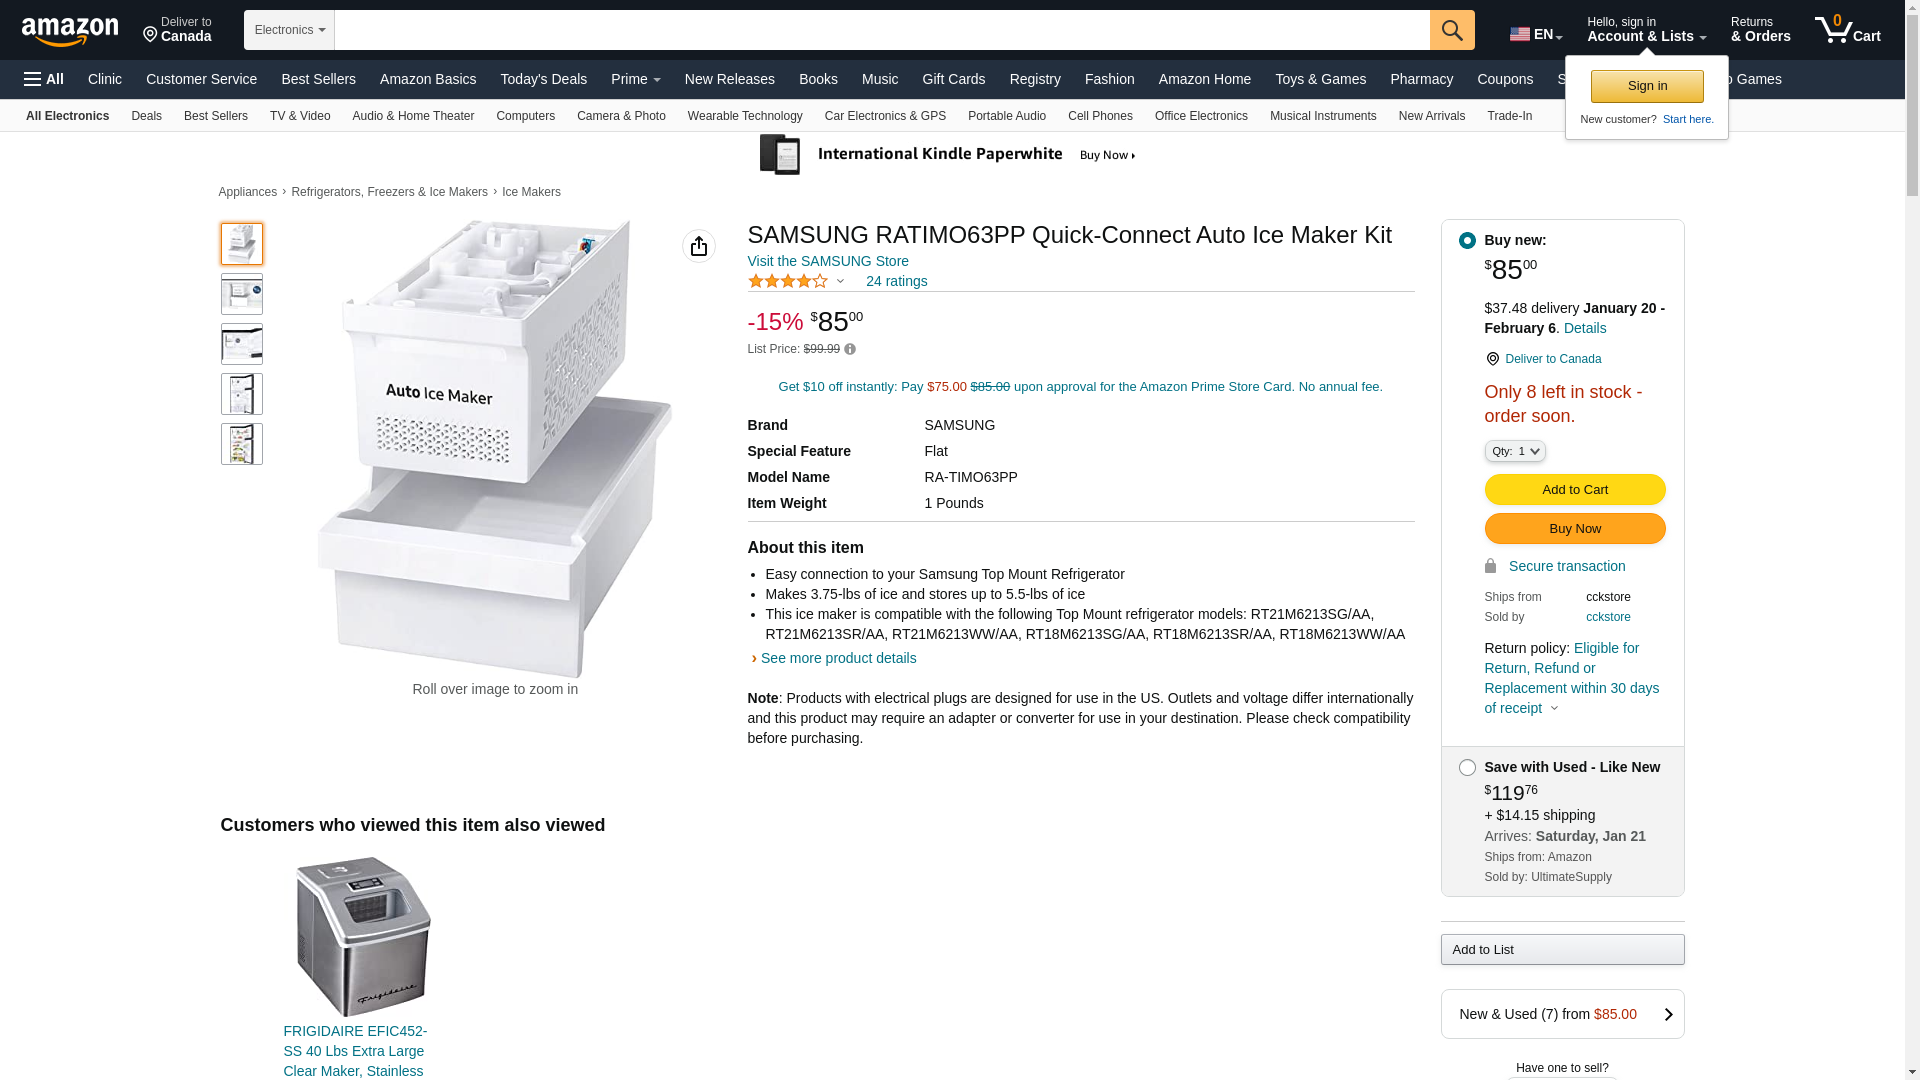The width and height of the screenshot is (1920, 1080).
Task: Click the star rating icons
Action: click(x=788, y=281)
